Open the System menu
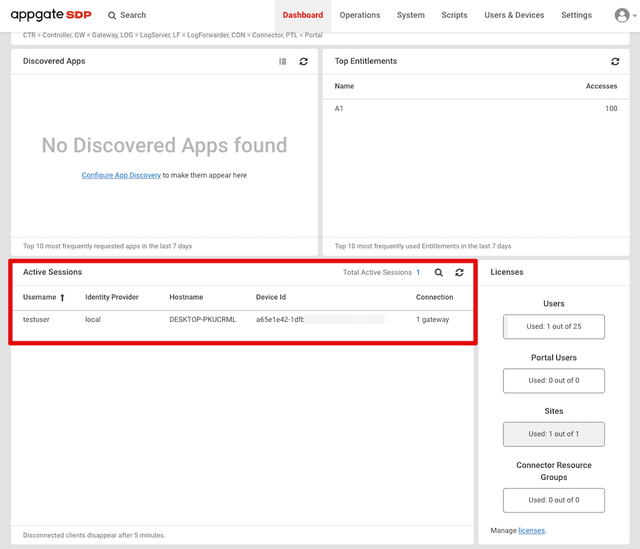The image size is (640, 549). [411, 15]
